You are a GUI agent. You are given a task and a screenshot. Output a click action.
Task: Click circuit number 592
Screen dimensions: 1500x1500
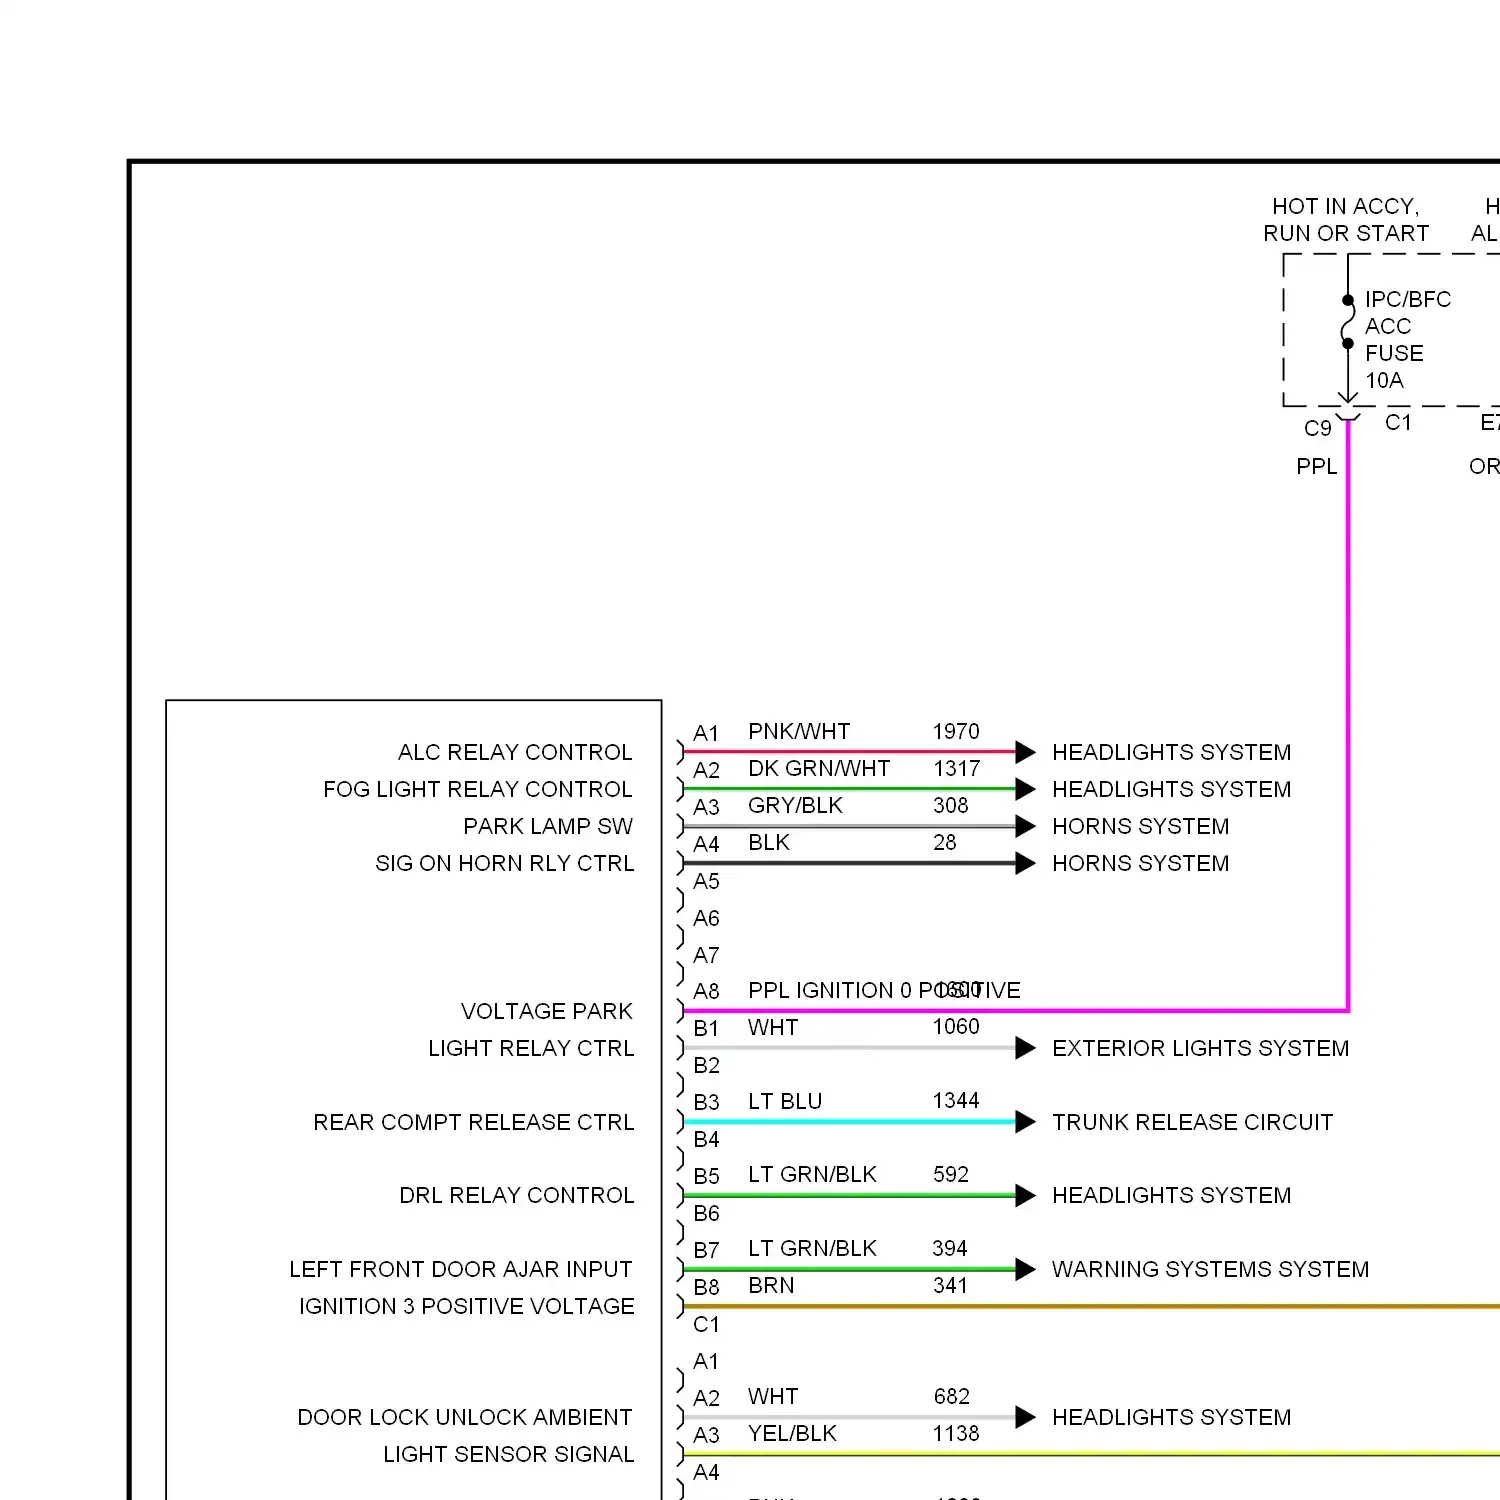tap(951, 1174)
